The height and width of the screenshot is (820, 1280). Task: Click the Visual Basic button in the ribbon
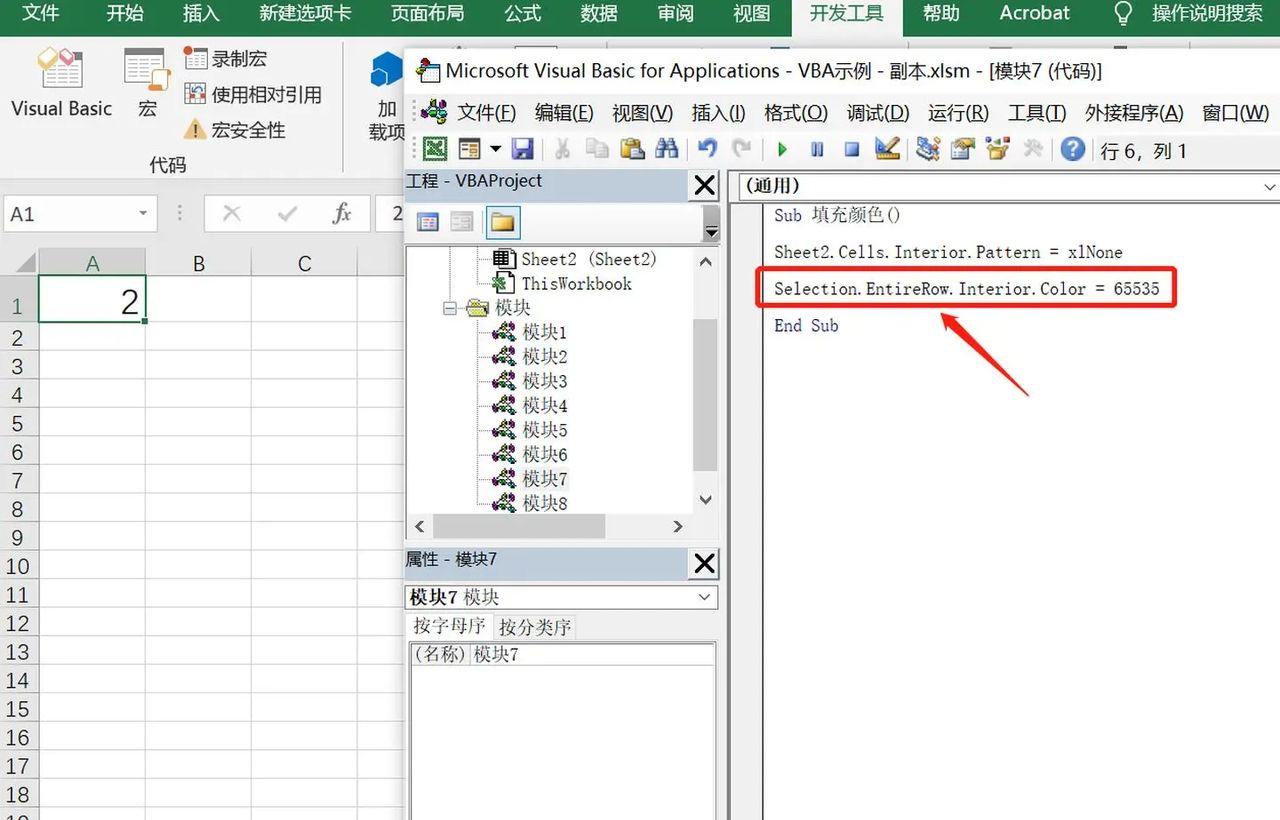click(x=60, y=85)
